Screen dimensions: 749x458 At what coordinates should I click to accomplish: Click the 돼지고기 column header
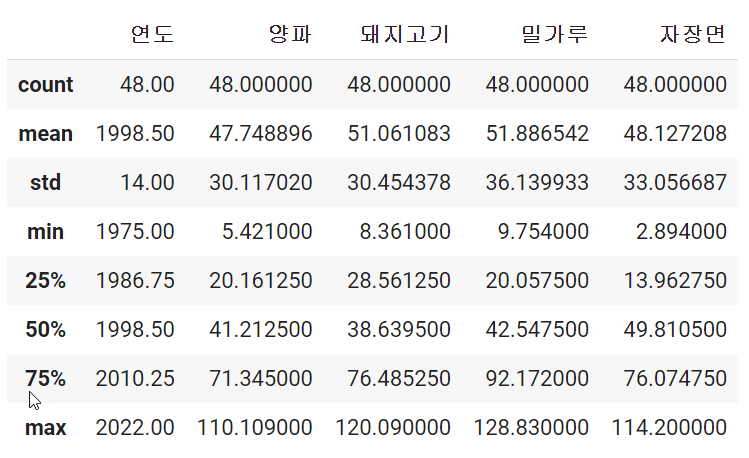(405, 34)
